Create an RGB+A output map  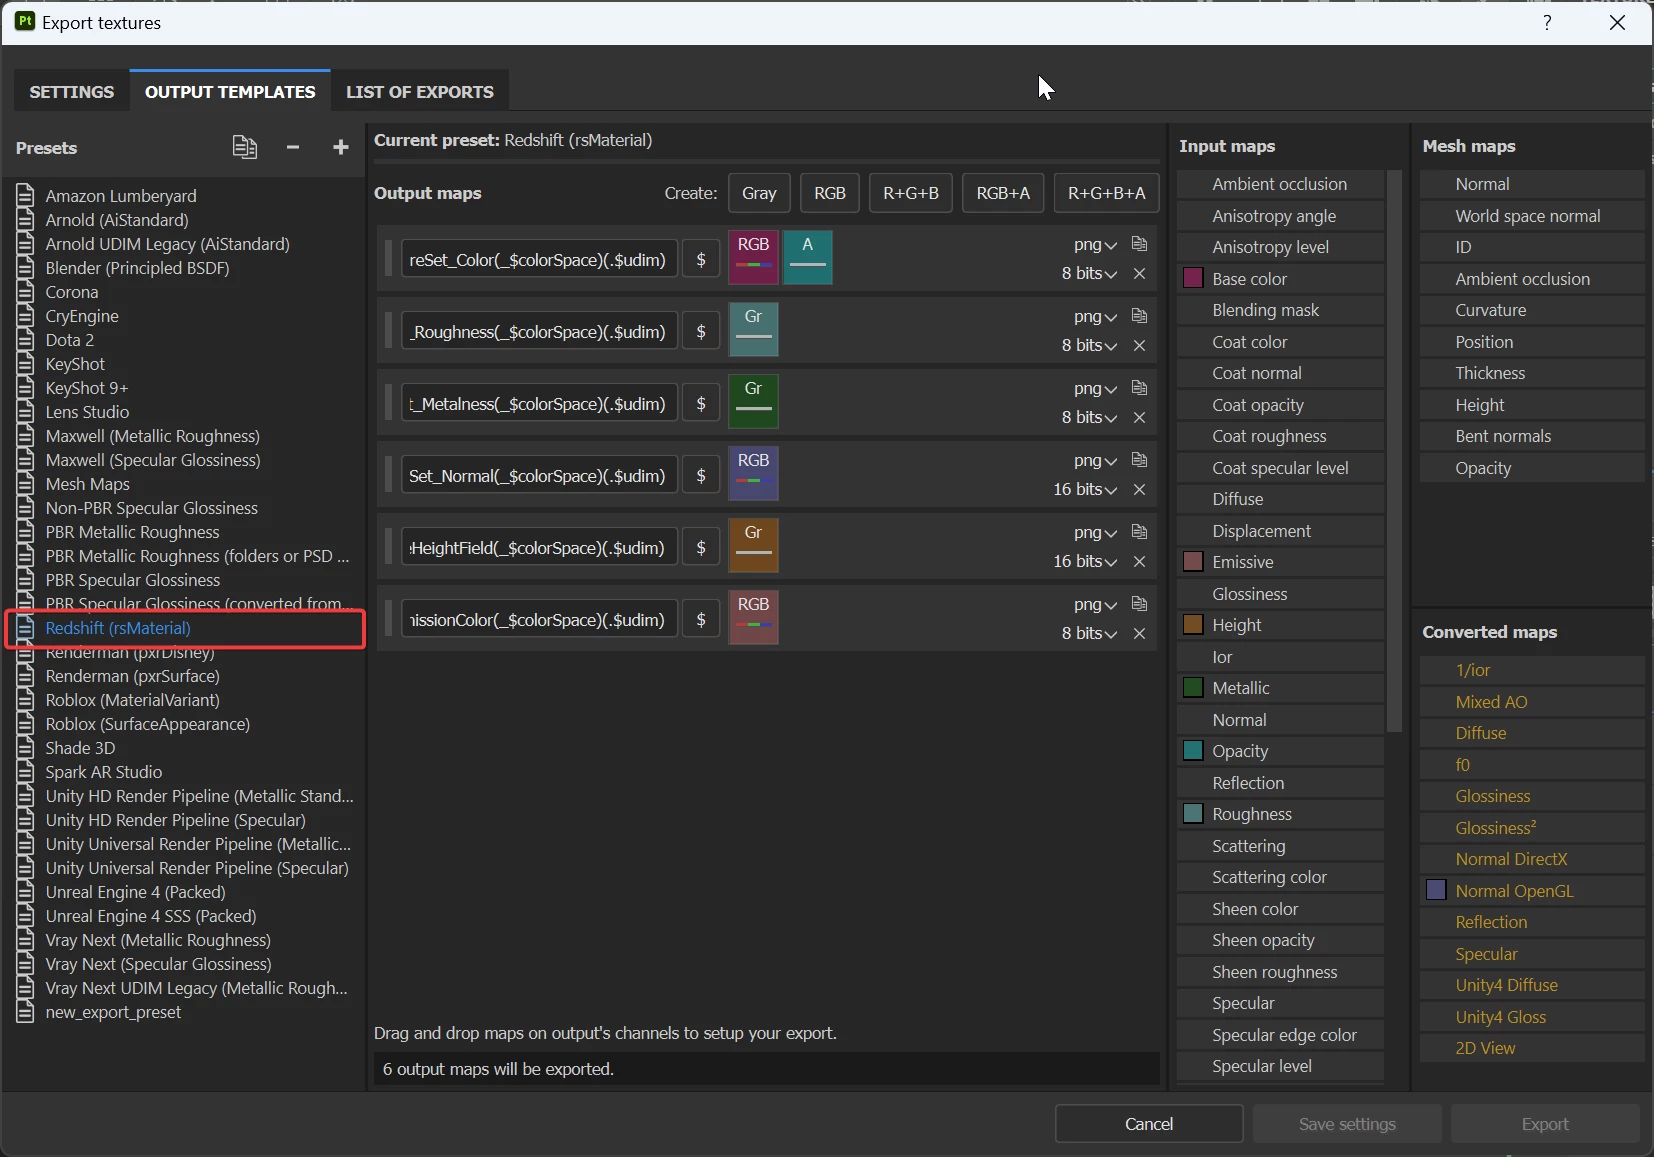[1003, 193]
